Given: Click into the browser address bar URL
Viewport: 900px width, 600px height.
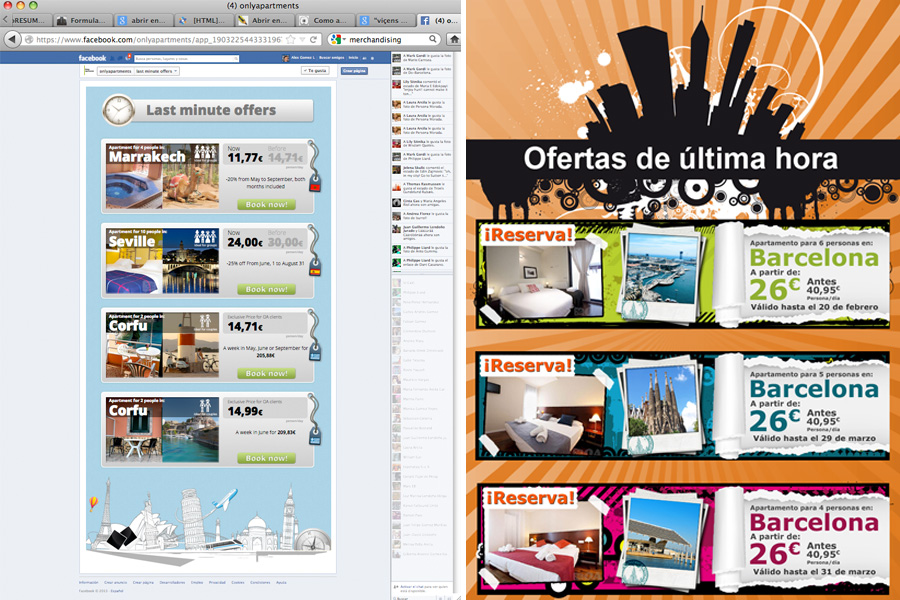Looking at the screenshot, I should 159,40.
